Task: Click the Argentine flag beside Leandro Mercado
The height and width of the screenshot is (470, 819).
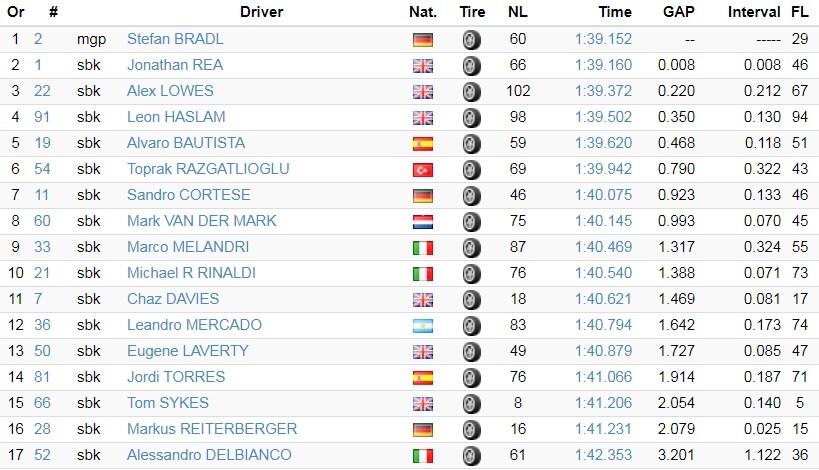Action: [423, 326]
